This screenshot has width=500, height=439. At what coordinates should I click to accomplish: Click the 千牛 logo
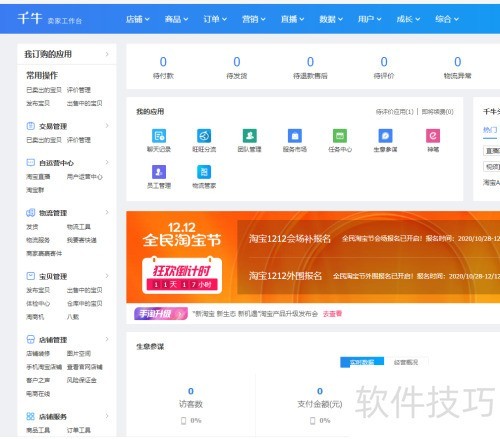click(x=29, y=18)
